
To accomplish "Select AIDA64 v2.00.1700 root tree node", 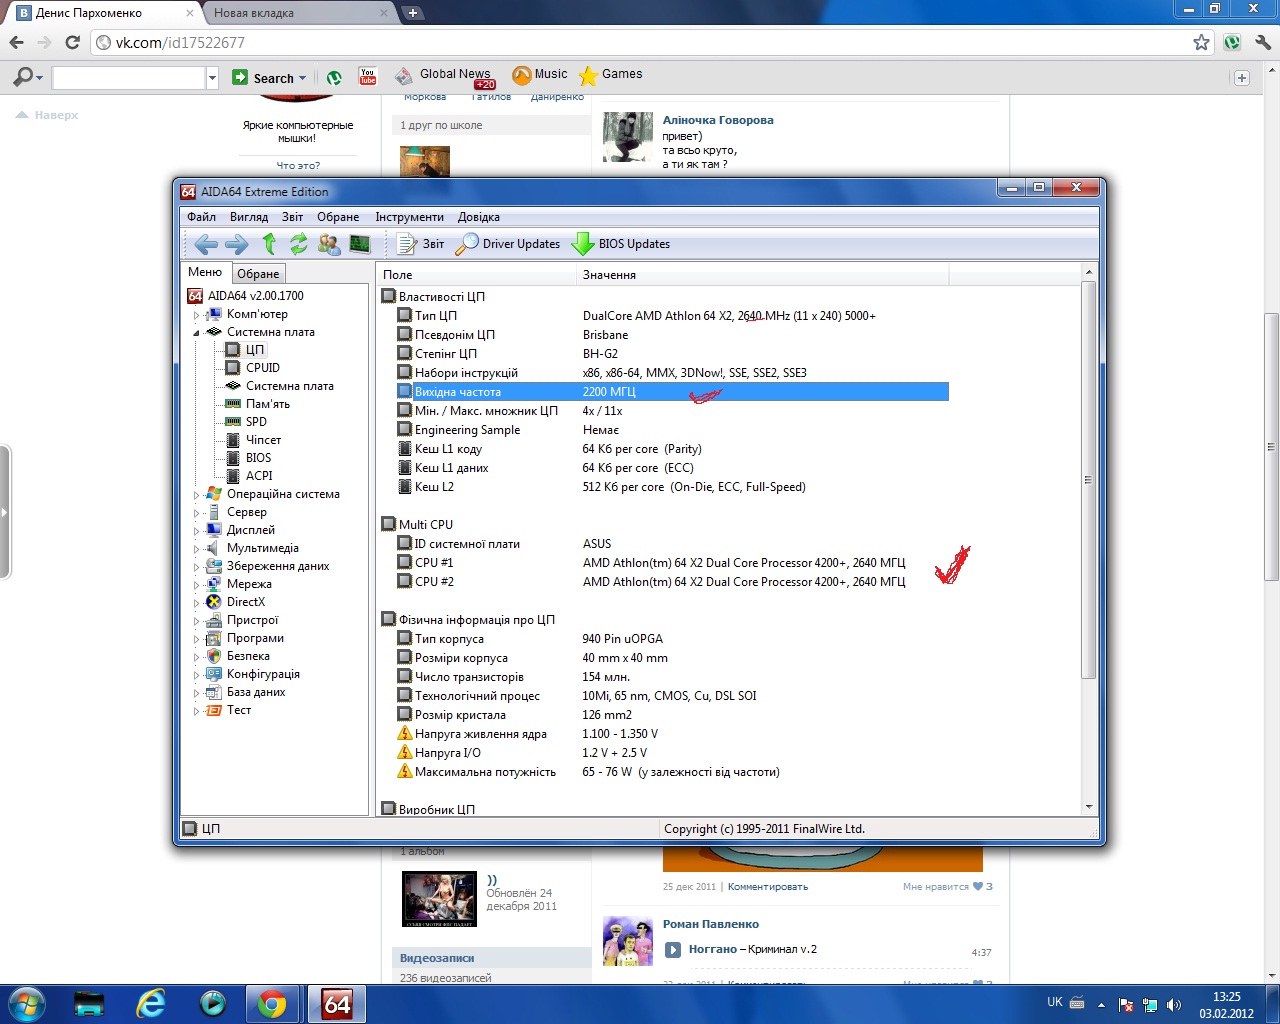I will tap(246, 296).
